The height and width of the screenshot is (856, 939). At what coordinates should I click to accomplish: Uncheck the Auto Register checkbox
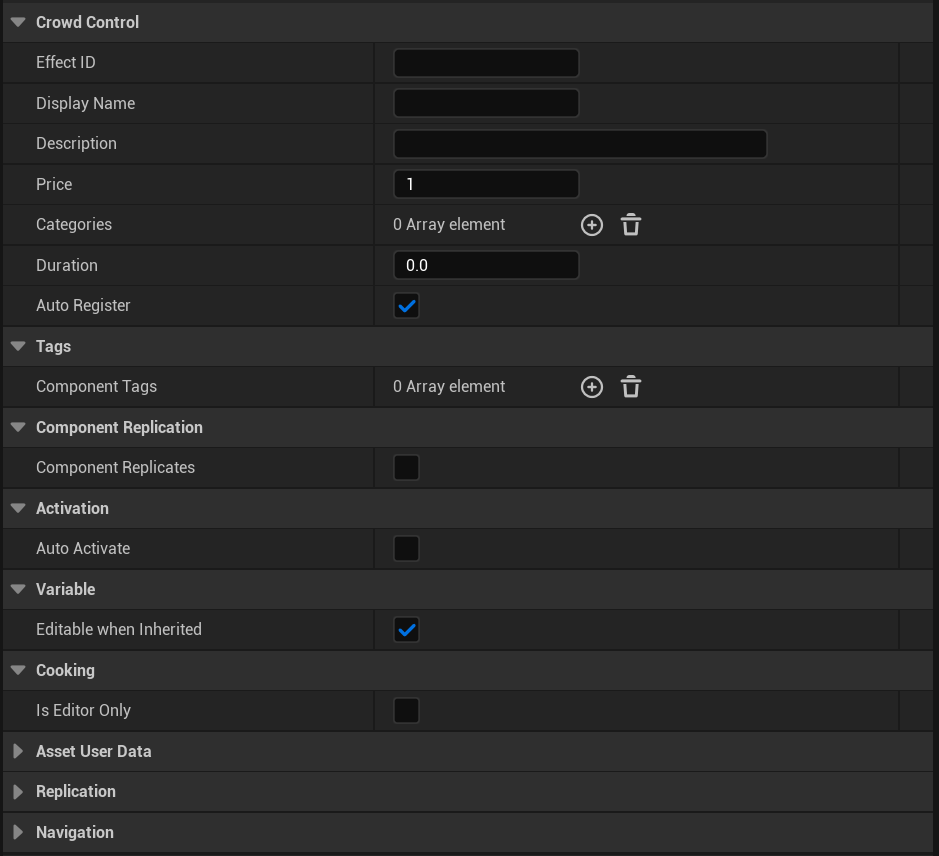[x=406, y=306]
